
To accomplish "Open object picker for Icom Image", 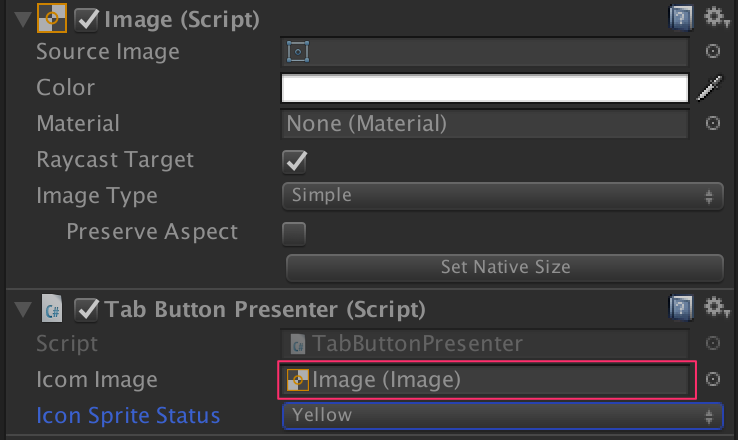I will click(x=713, y=379).
